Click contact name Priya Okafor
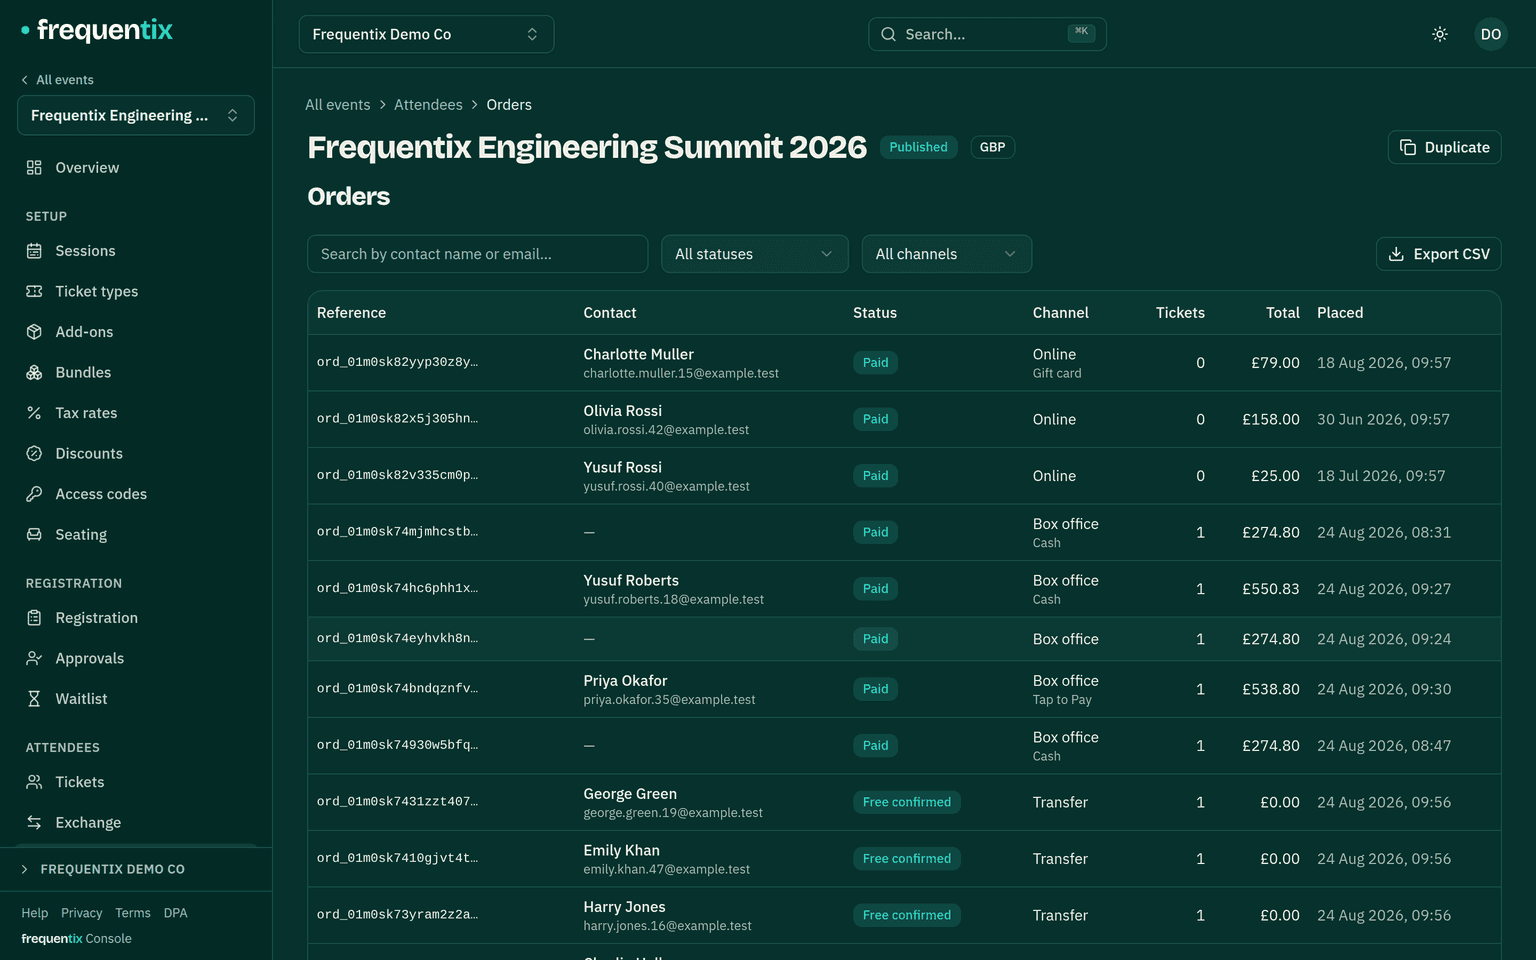The width and height of the screenshot is (1536, 960). tap(625, 681)
